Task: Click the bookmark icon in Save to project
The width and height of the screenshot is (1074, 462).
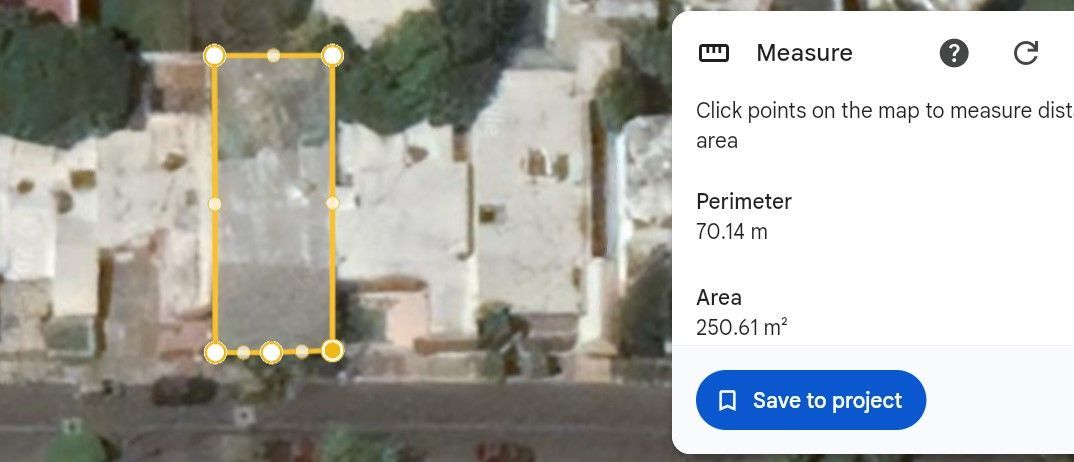Action: [x=727, y=400]
